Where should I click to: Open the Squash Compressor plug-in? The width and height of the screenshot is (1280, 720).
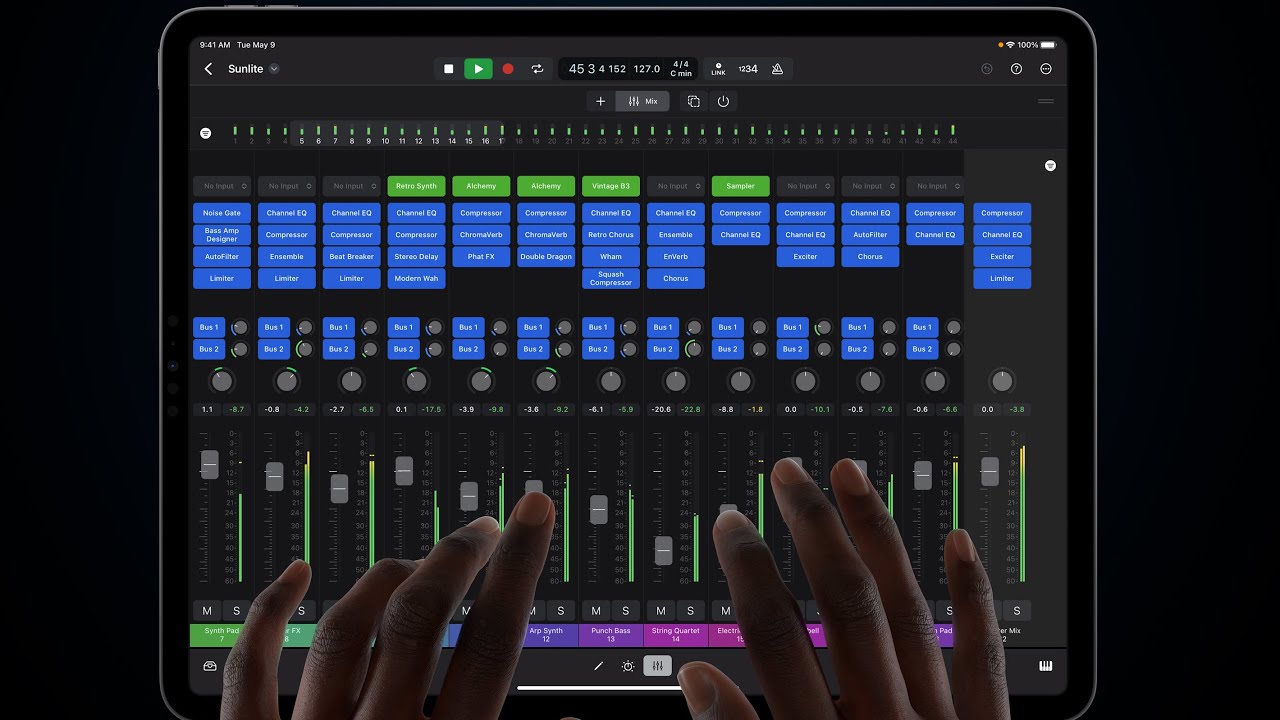click(x=611, y=279)
